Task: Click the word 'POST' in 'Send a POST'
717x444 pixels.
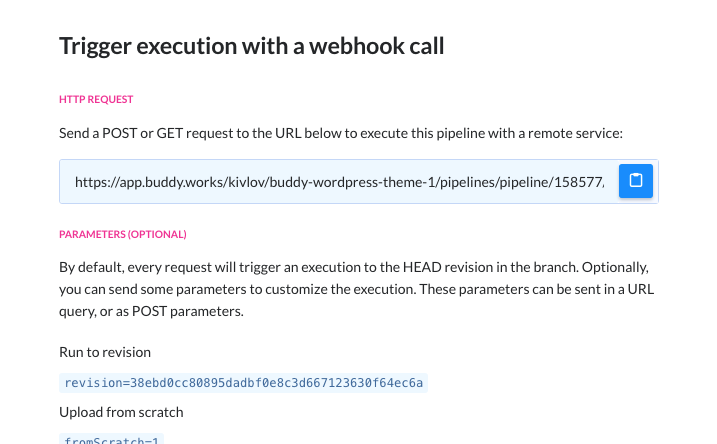Action: click(119, 133)
